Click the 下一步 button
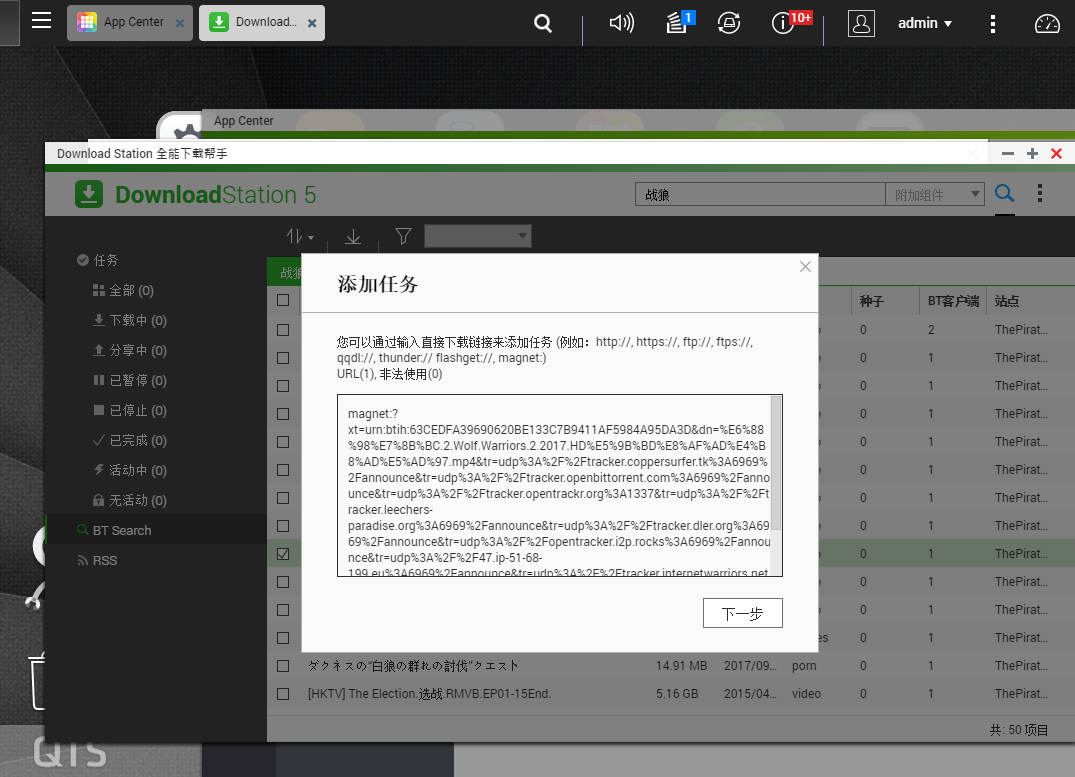Image resolution: width=1075 pixels, height=777 pixels. click(x=742, y=613)
